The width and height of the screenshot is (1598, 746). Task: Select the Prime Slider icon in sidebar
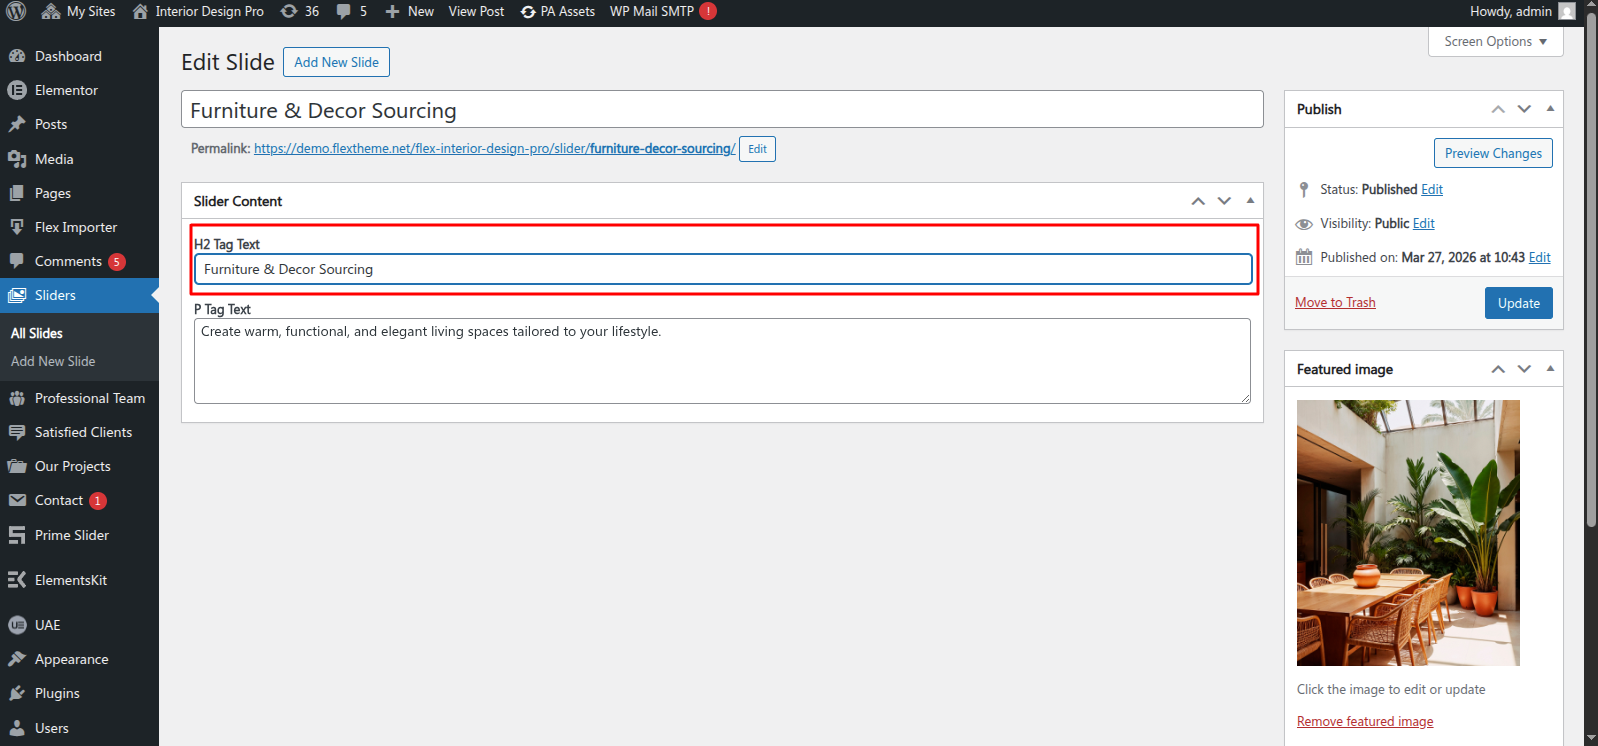click(17, 535)
